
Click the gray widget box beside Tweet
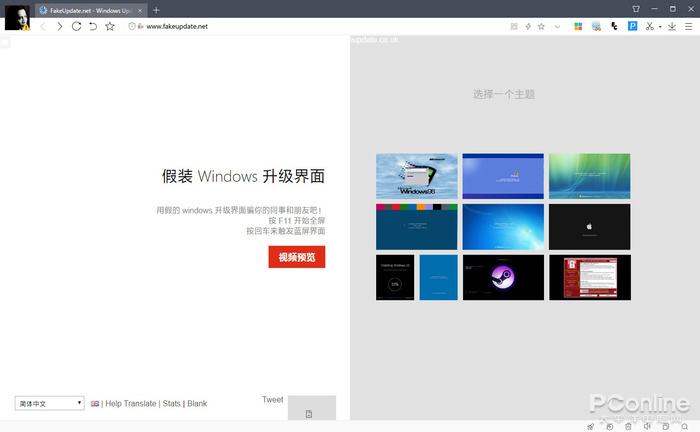click(x=312, y=407)
